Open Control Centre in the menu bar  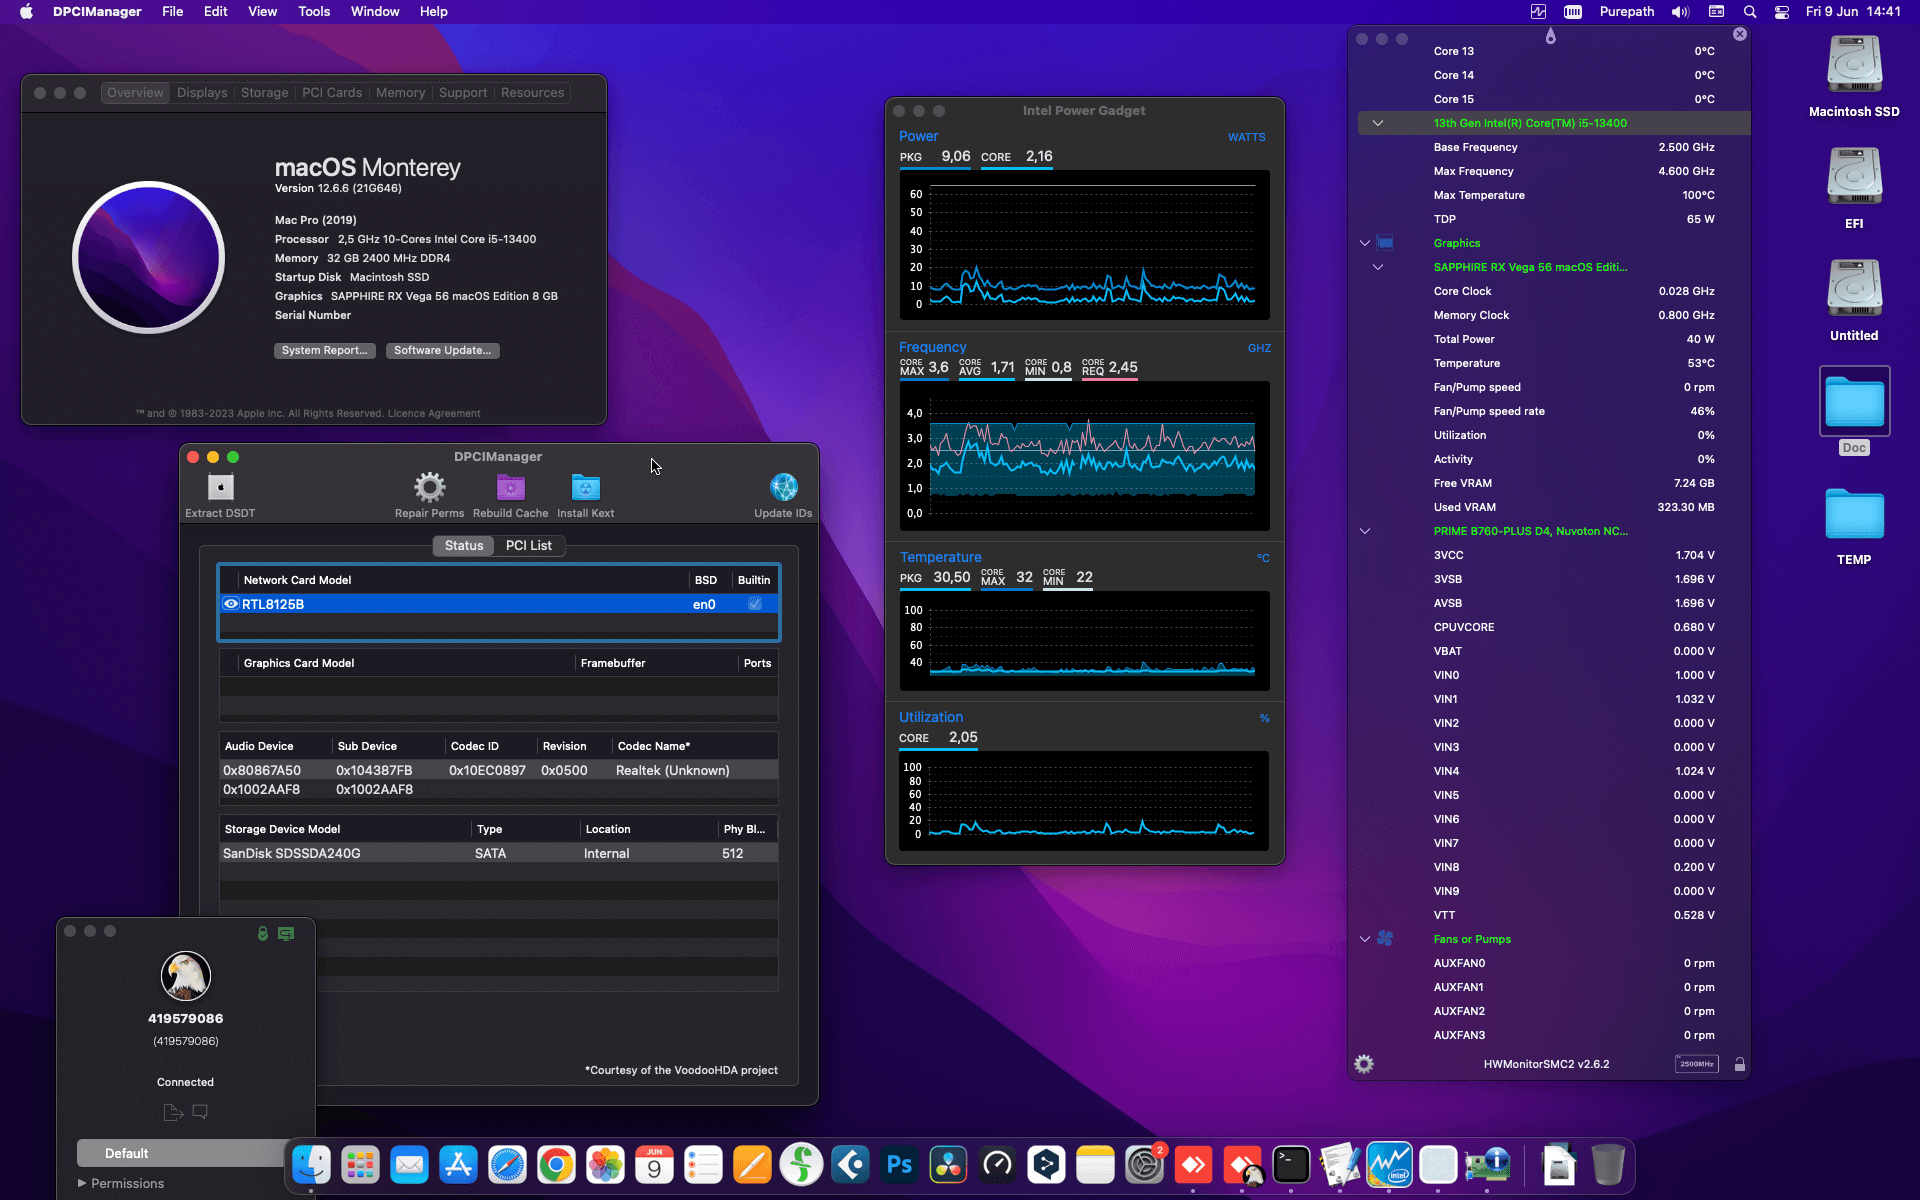click(1782, 12)
